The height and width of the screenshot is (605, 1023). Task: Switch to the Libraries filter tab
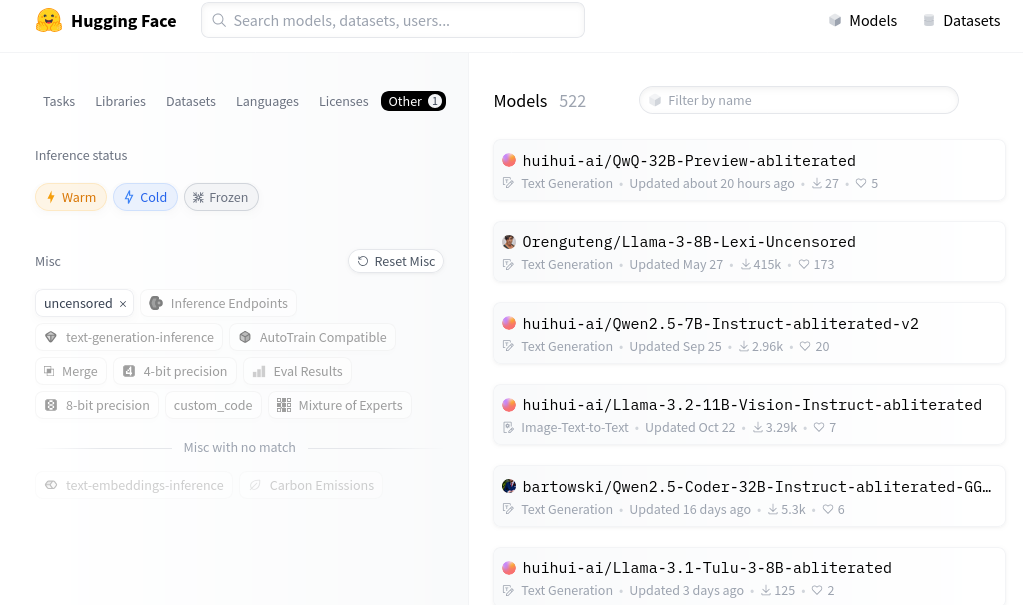coord(120,101)
